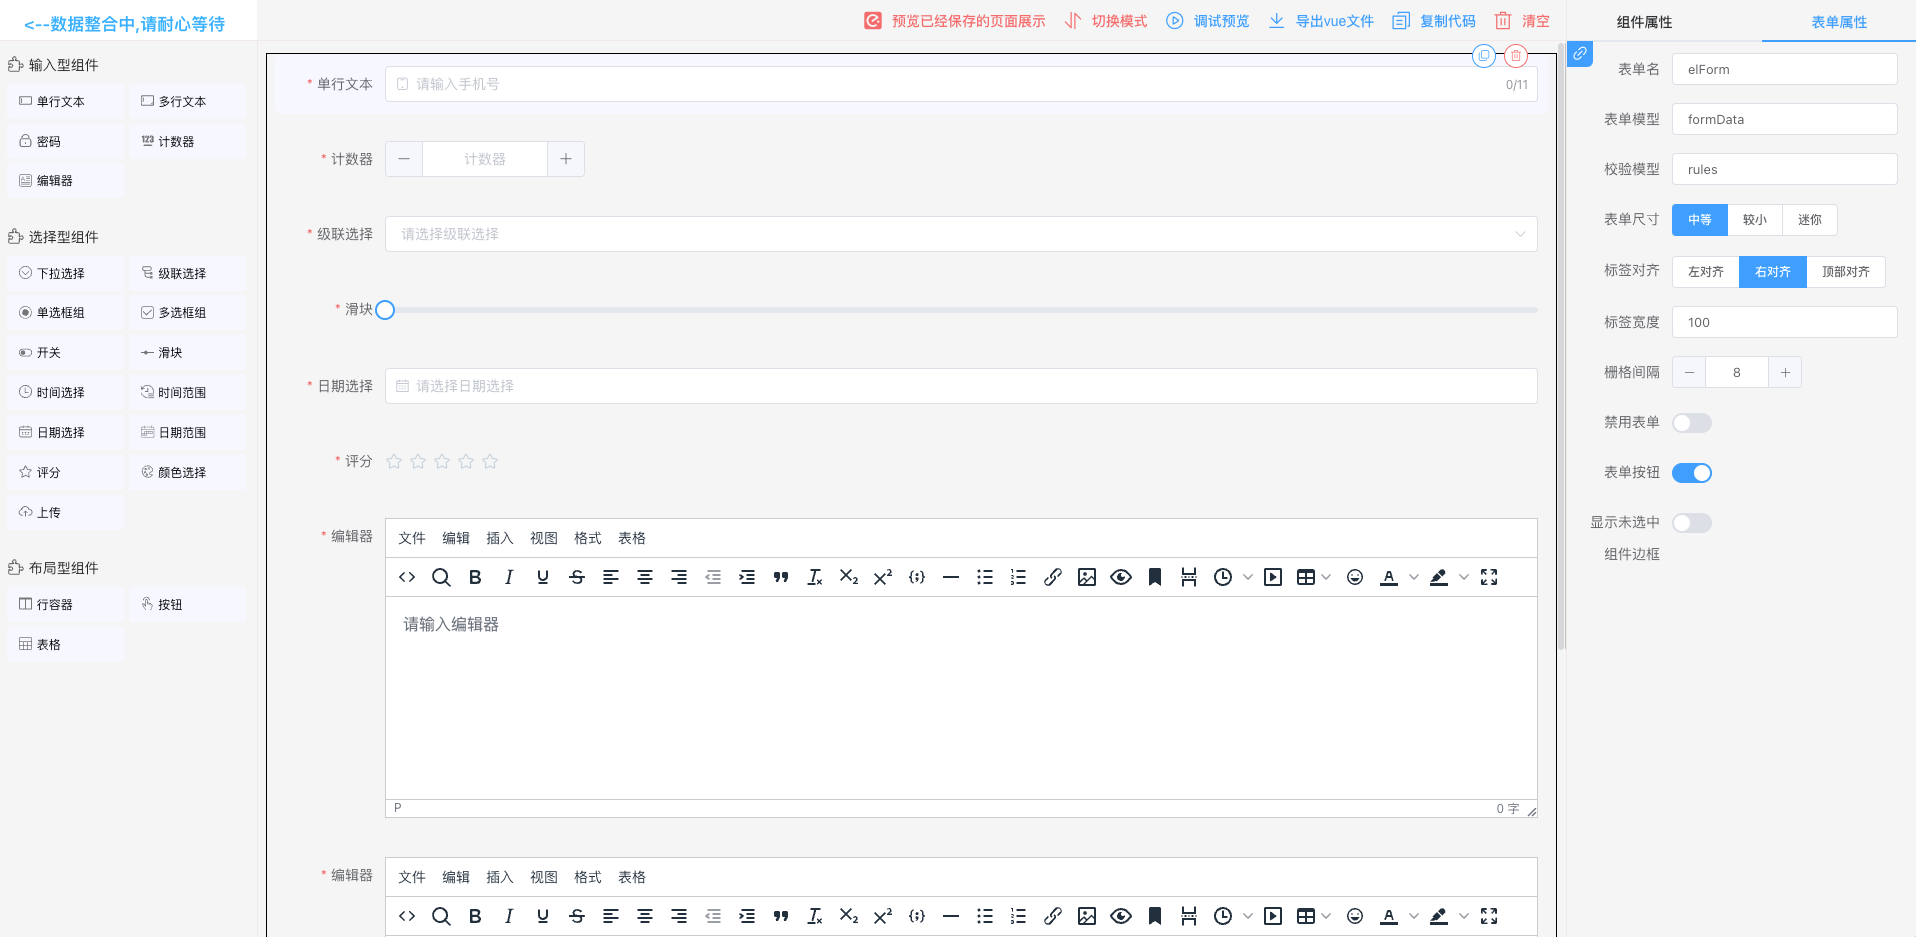Click 预览已经保存的页面展示 button

[955, 21]
